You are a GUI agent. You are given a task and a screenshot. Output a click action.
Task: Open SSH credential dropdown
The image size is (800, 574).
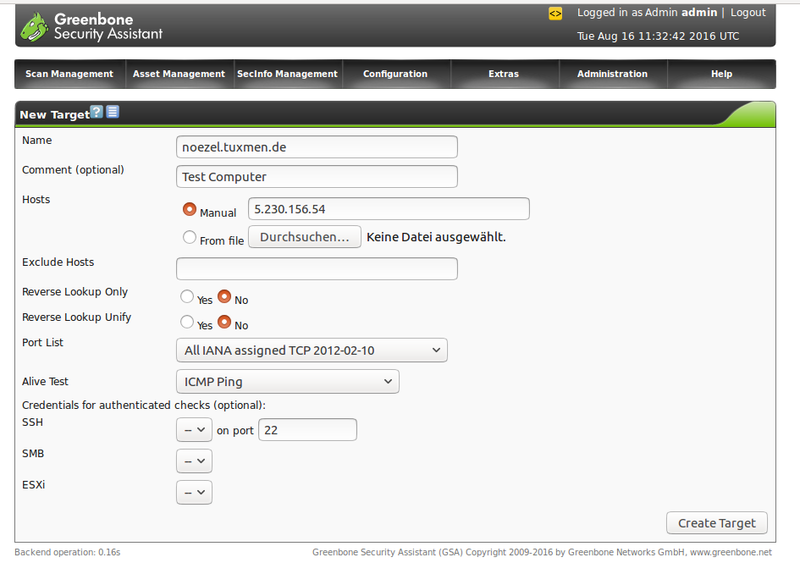[x=193, y=430]
